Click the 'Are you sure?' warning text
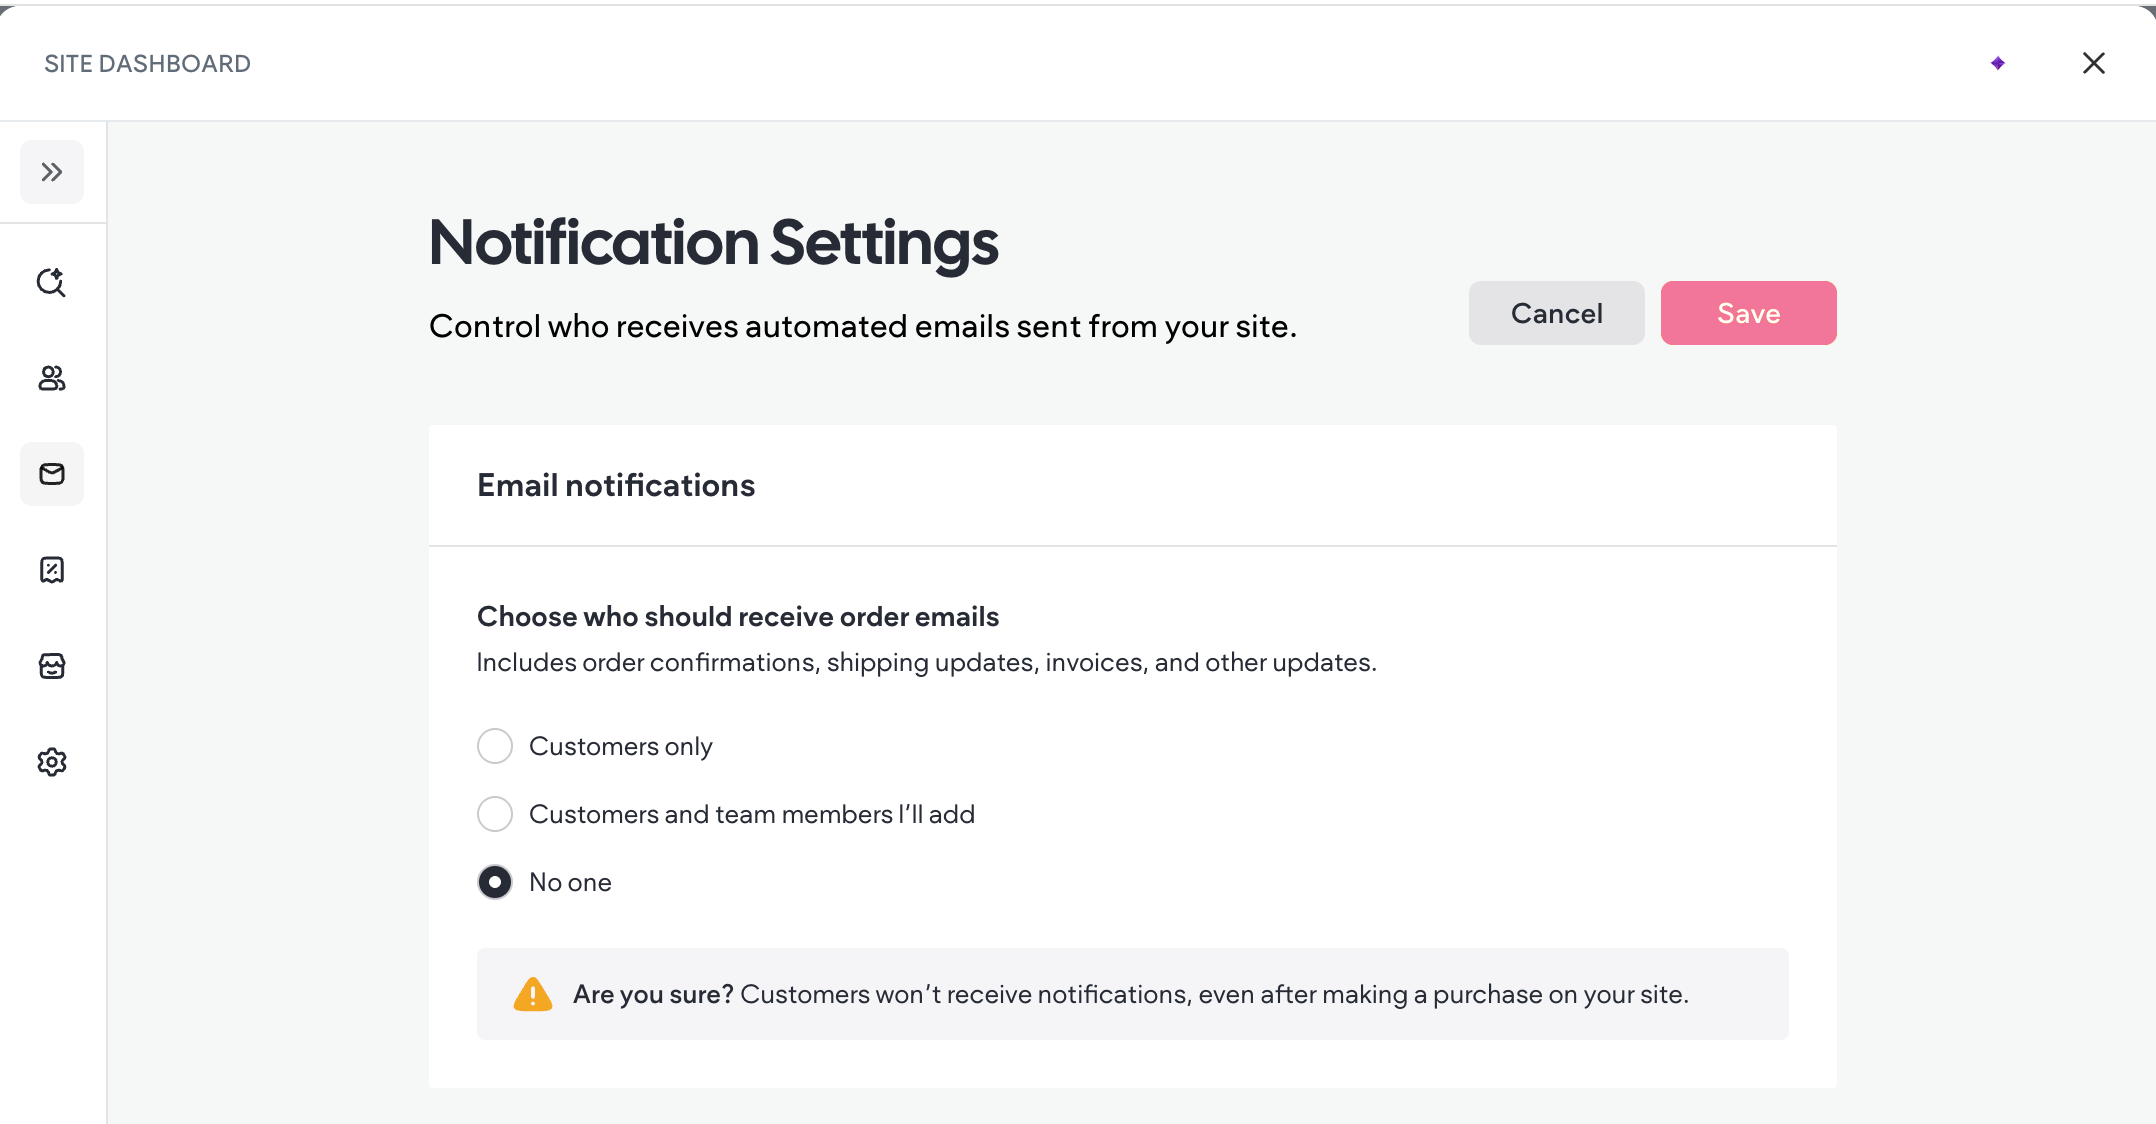The image size is (2156, 1124). (x=653, y=995)
